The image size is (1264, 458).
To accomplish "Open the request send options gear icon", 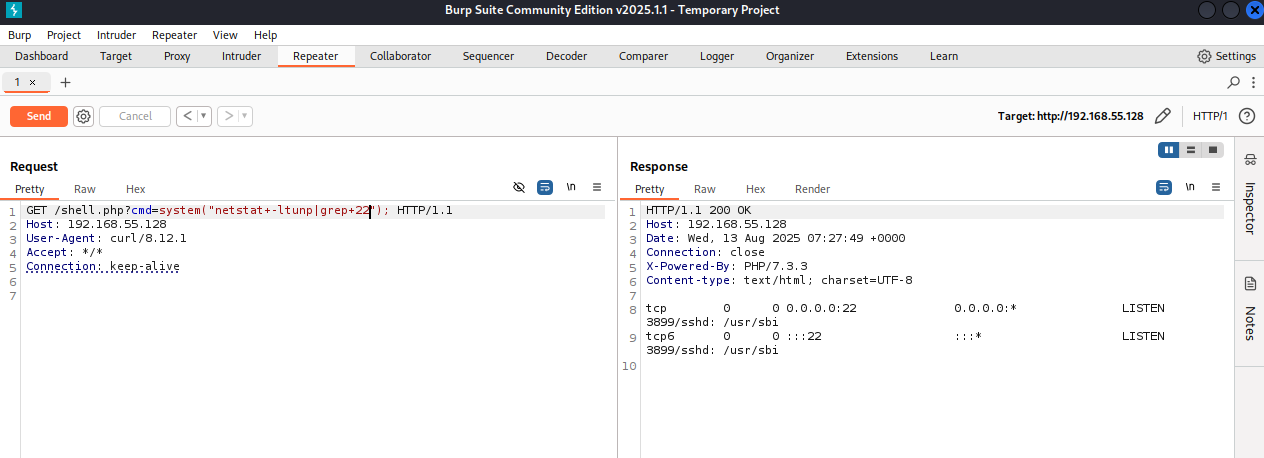I will pyautogui.click(x=84, y=116).
